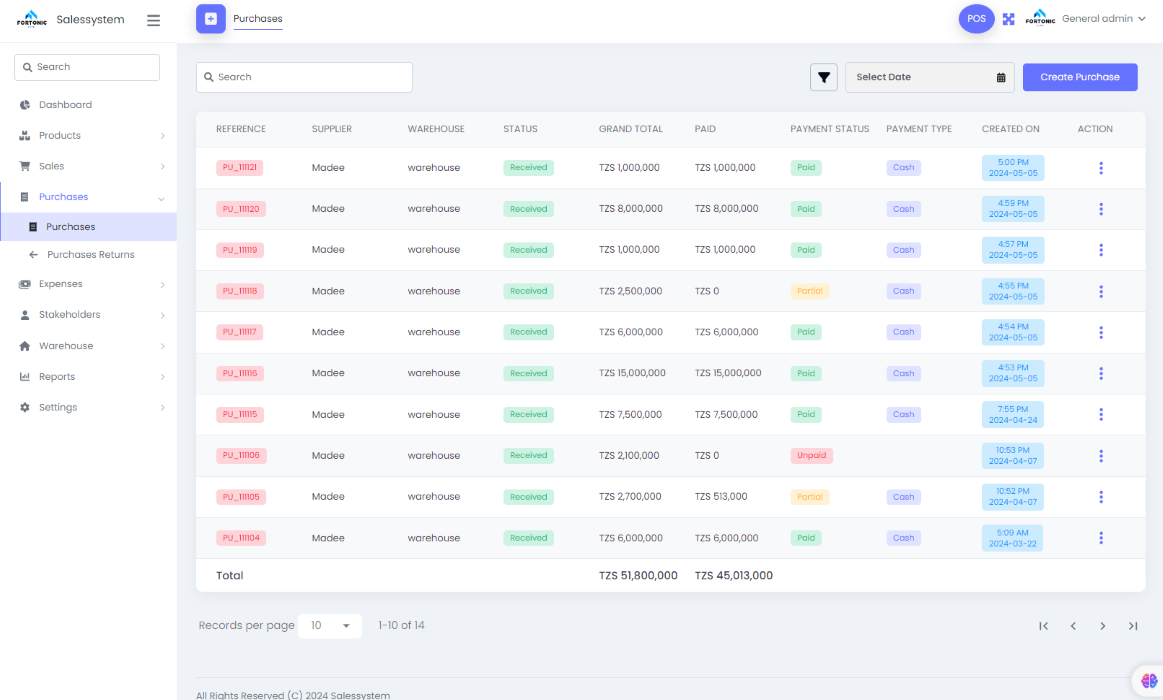Open the POS button in header
This screenshot has width=1163, height=700.
tap(976, 19)
